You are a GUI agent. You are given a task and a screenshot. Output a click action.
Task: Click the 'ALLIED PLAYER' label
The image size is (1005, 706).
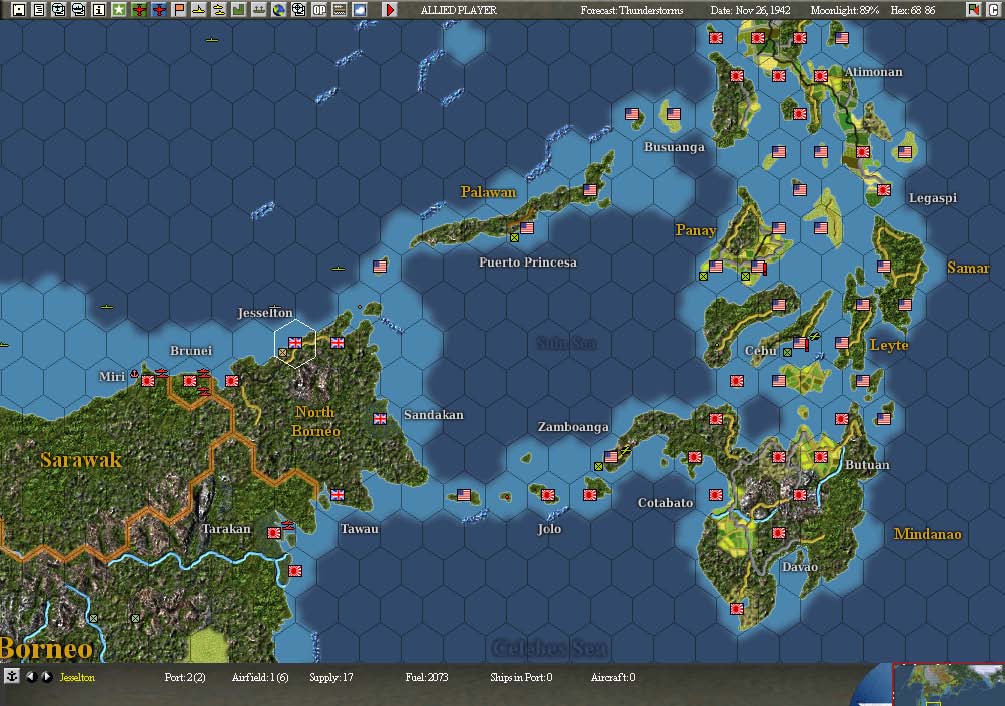click(x=458, y=10)
